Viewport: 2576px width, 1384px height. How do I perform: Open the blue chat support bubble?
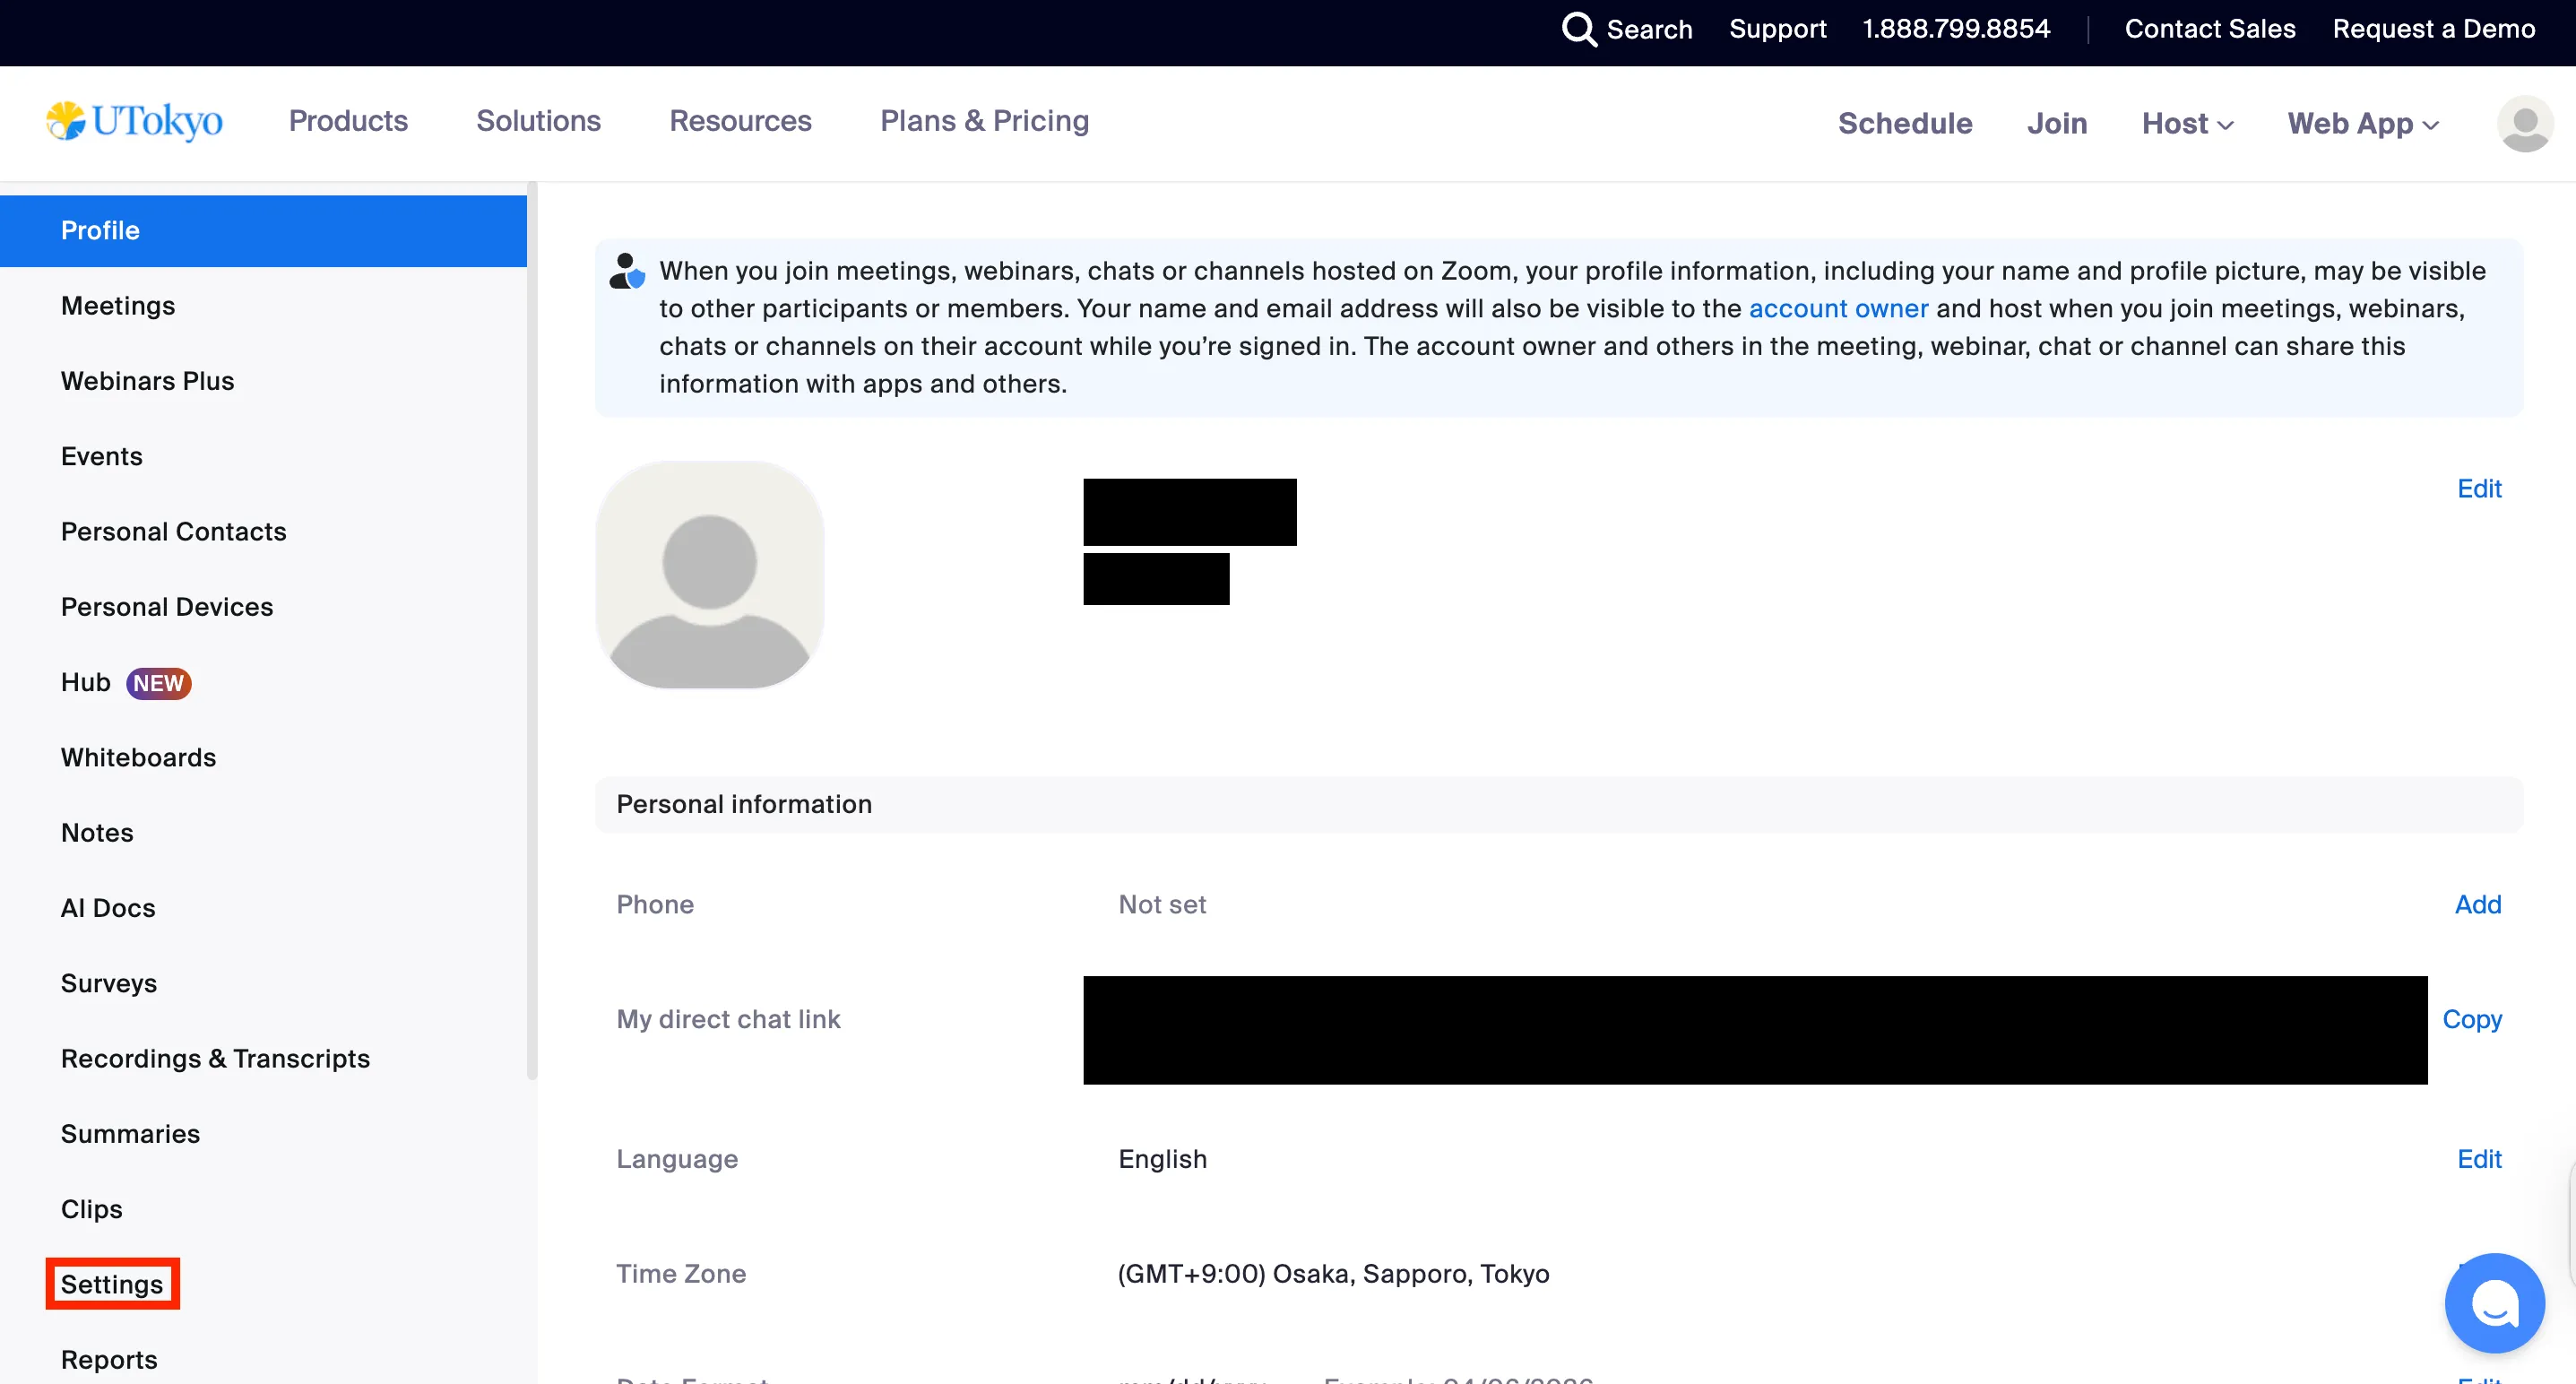pyautogui.click(x=2494, y=1302)
